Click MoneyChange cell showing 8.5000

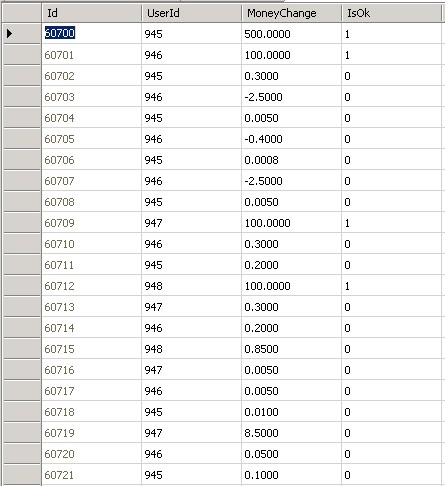pos(291,433)
